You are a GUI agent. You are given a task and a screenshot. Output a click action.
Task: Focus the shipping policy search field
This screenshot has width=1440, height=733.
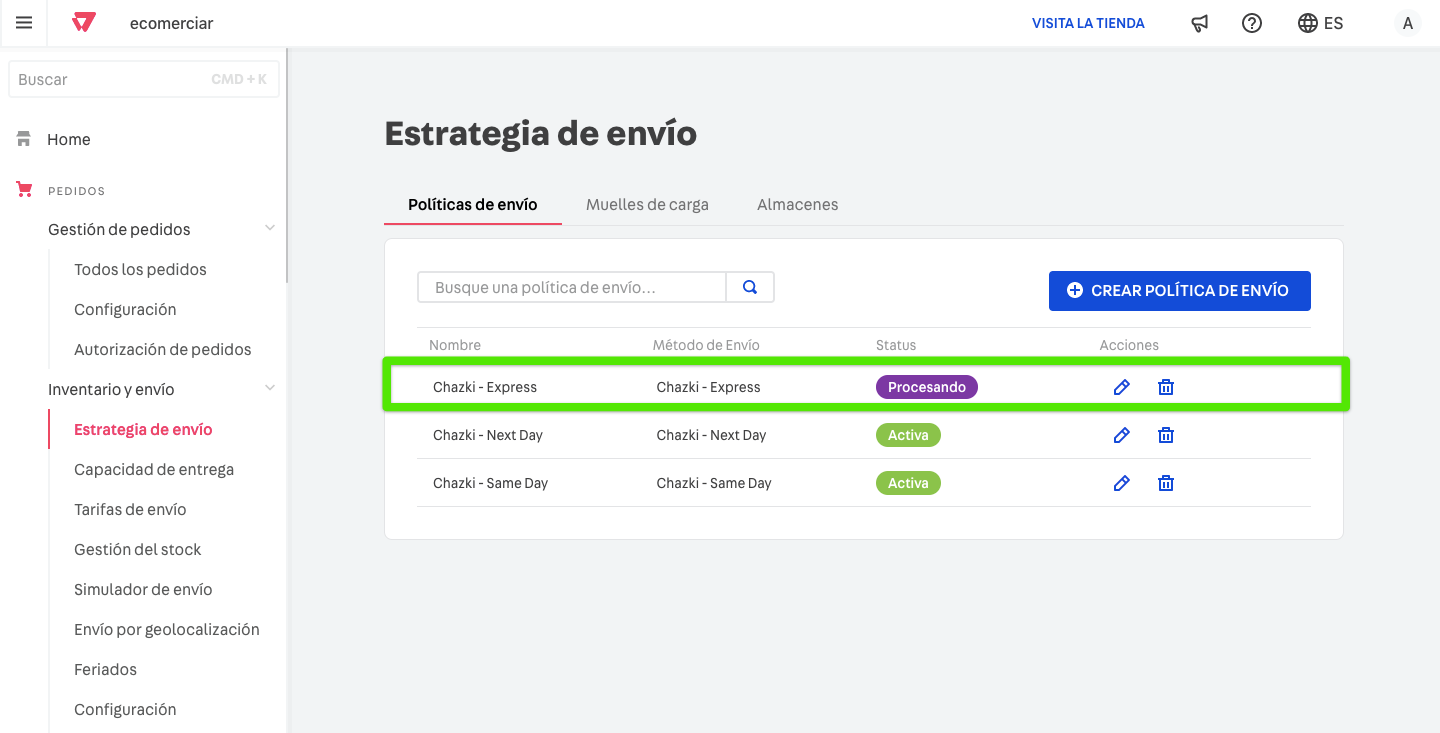(x=572, y=287)
